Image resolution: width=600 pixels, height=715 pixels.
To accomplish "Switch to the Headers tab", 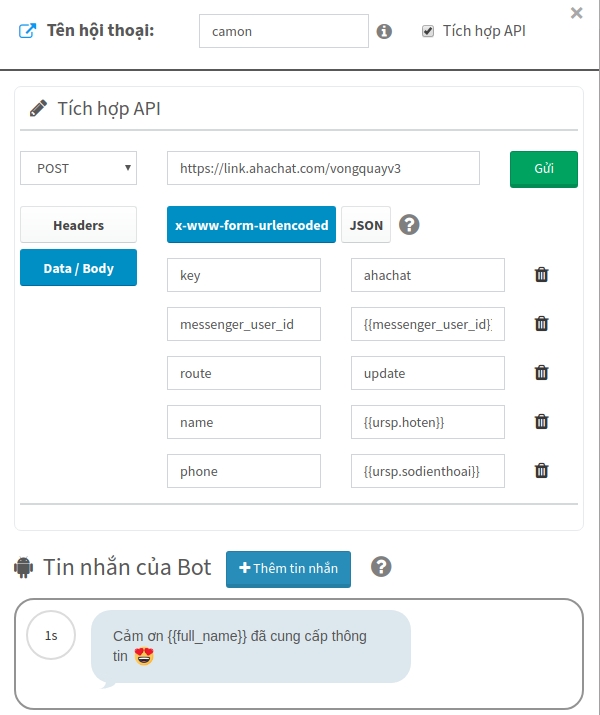I will 78,225.
